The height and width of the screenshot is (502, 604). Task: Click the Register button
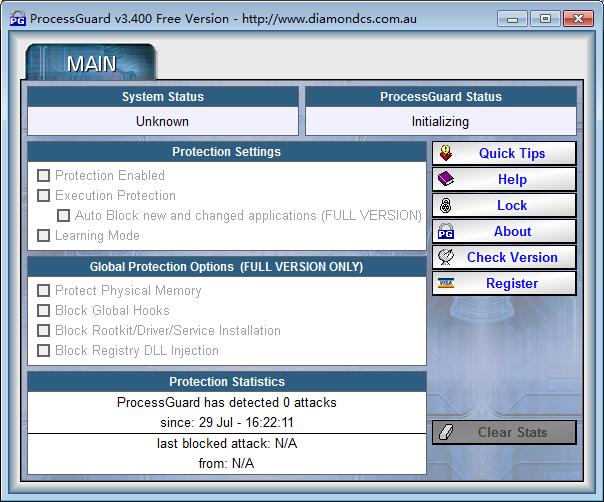tap(504, 283)
